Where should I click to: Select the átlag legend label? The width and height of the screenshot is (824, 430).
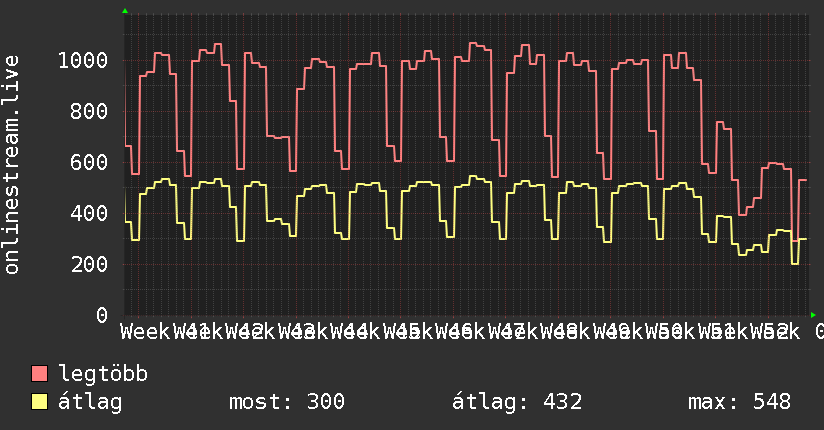click(x=90, y=403)
